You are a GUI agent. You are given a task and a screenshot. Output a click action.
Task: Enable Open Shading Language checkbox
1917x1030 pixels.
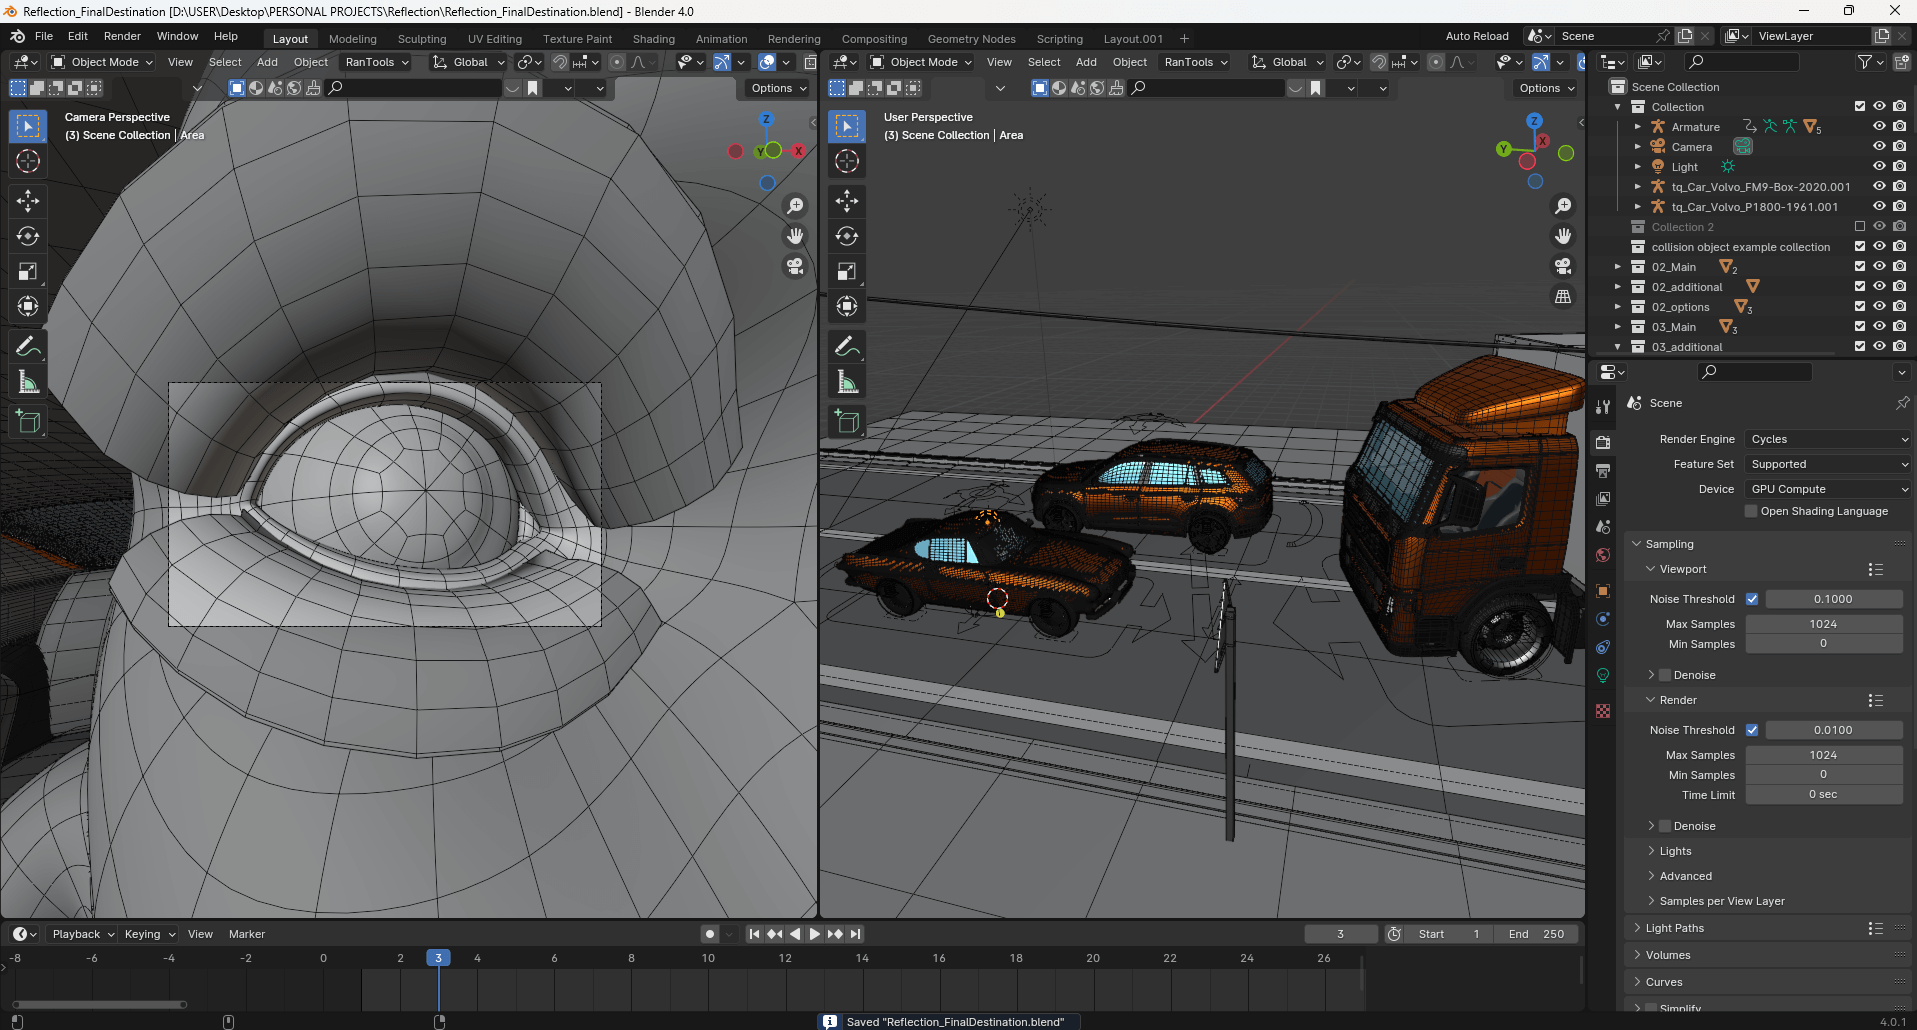pos(1751,511)
